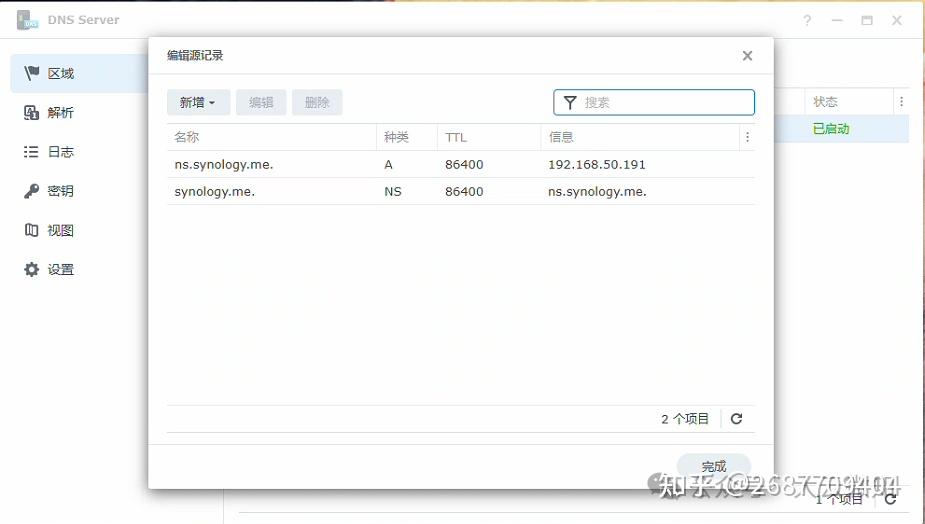Viewport: 925px width, 524px height.
Task: Click the 搜索 search input field
Action: 654,102
